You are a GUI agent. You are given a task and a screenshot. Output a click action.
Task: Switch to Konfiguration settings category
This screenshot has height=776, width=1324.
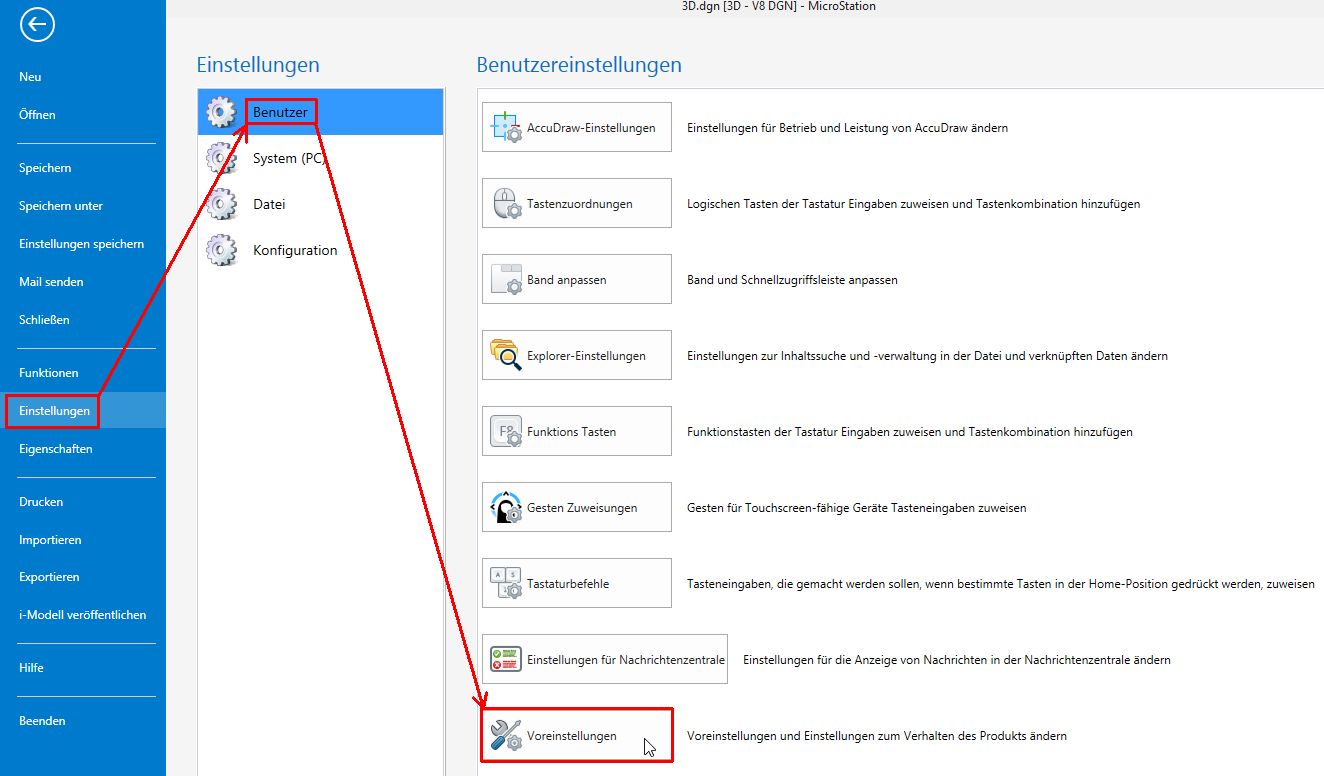click(x=320, y=250)
